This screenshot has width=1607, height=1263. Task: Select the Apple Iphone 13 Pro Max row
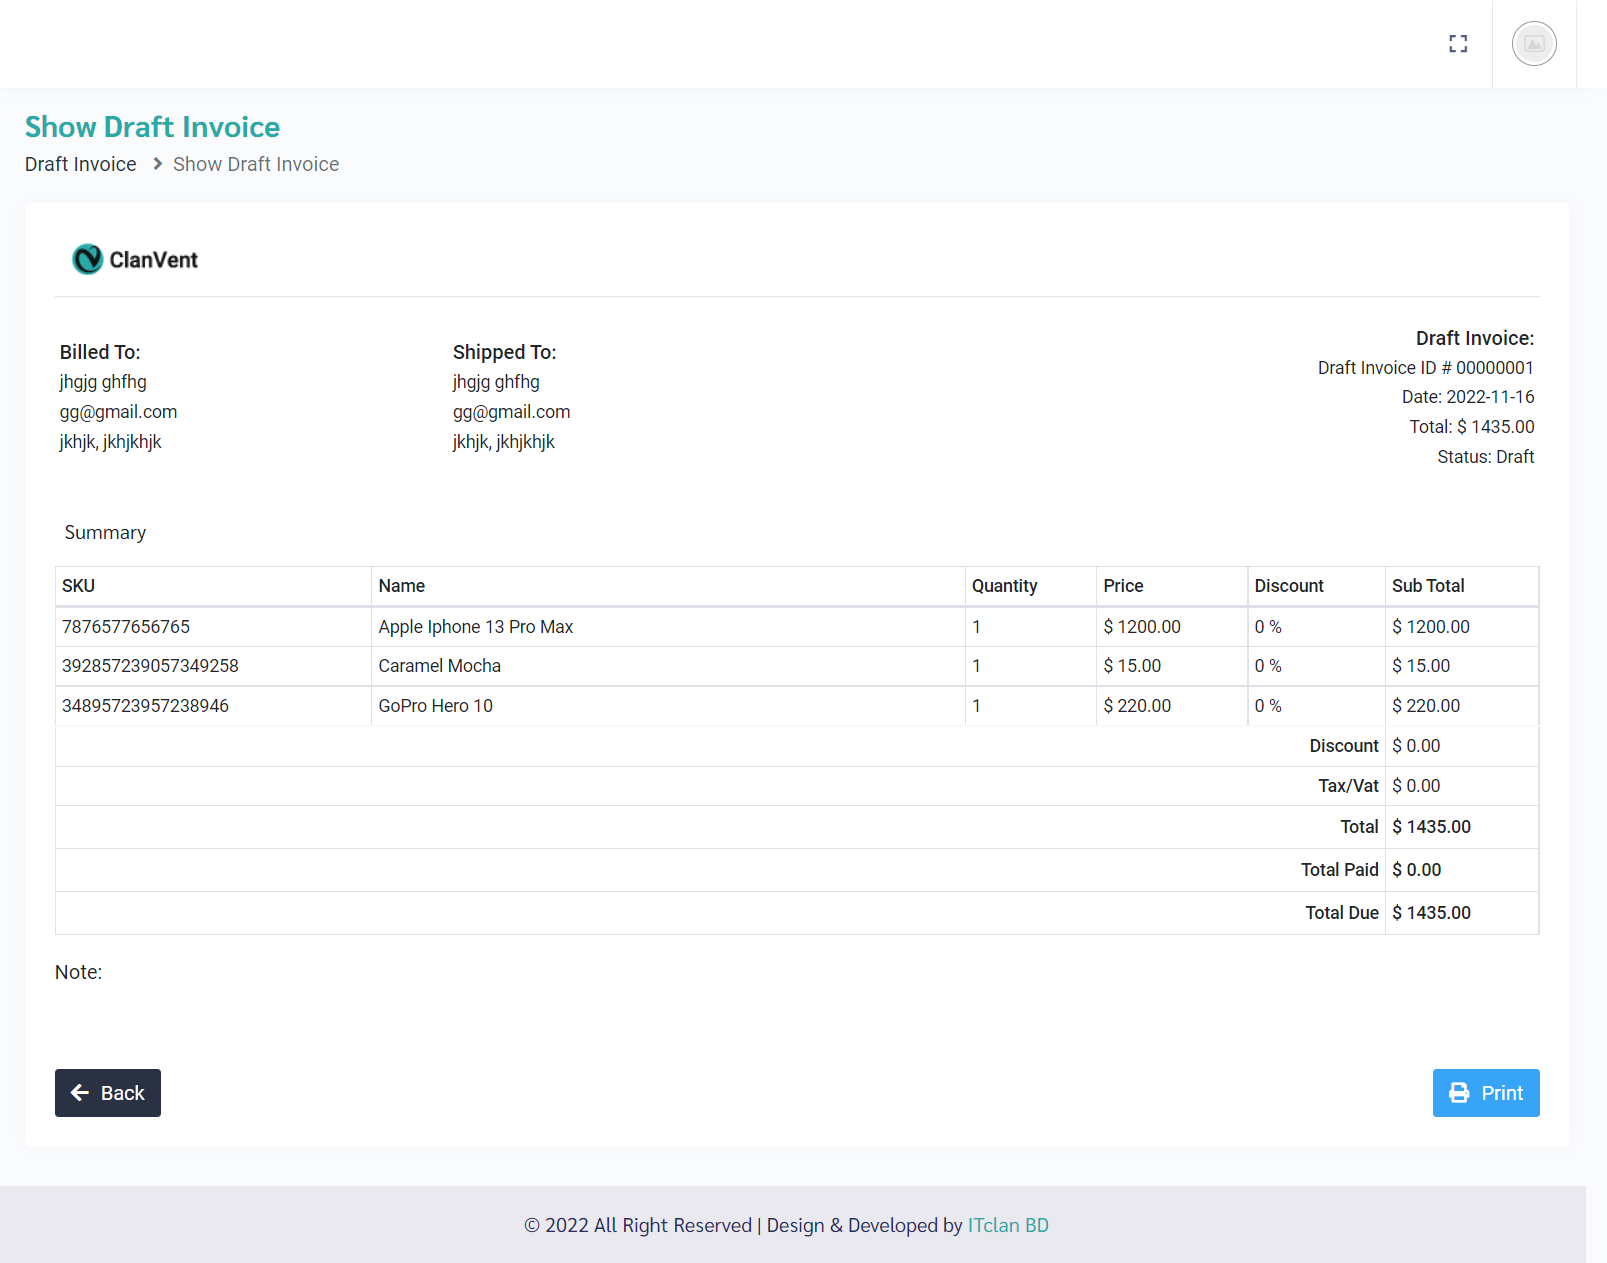tap(476, 627)
